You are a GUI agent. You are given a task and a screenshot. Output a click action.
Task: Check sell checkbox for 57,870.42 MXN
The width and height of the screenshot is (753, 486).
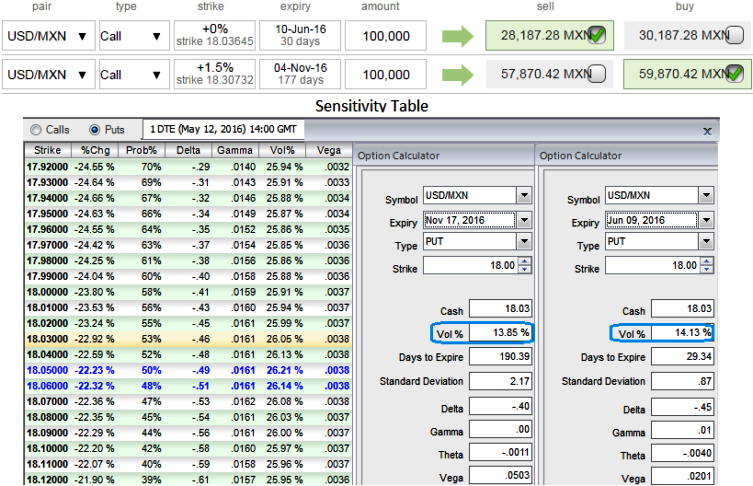pyautogui.click(x=597, y=74)
